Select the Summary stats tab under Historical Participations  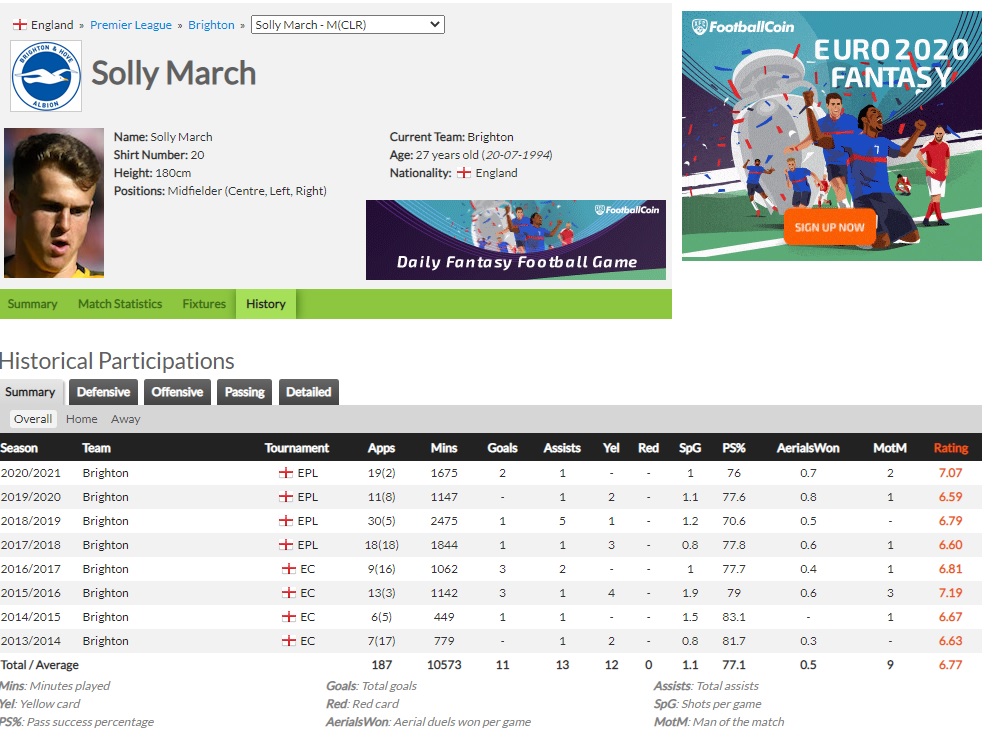(x=30, y=392)
